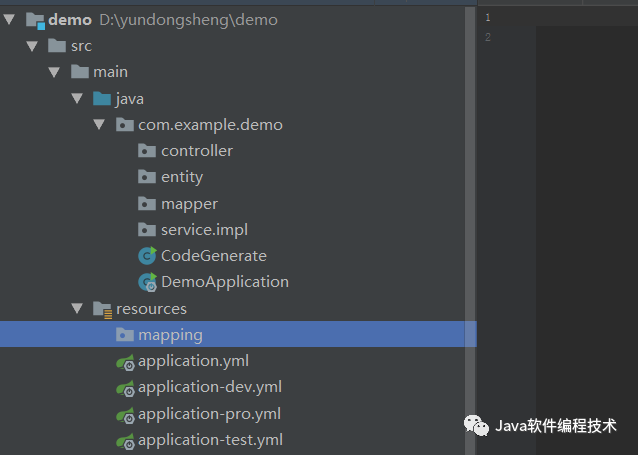Image resolution: width=638 pixels, height=455 pixels.
Task: Click the mapping folder icon
Action: pos(125,335)
